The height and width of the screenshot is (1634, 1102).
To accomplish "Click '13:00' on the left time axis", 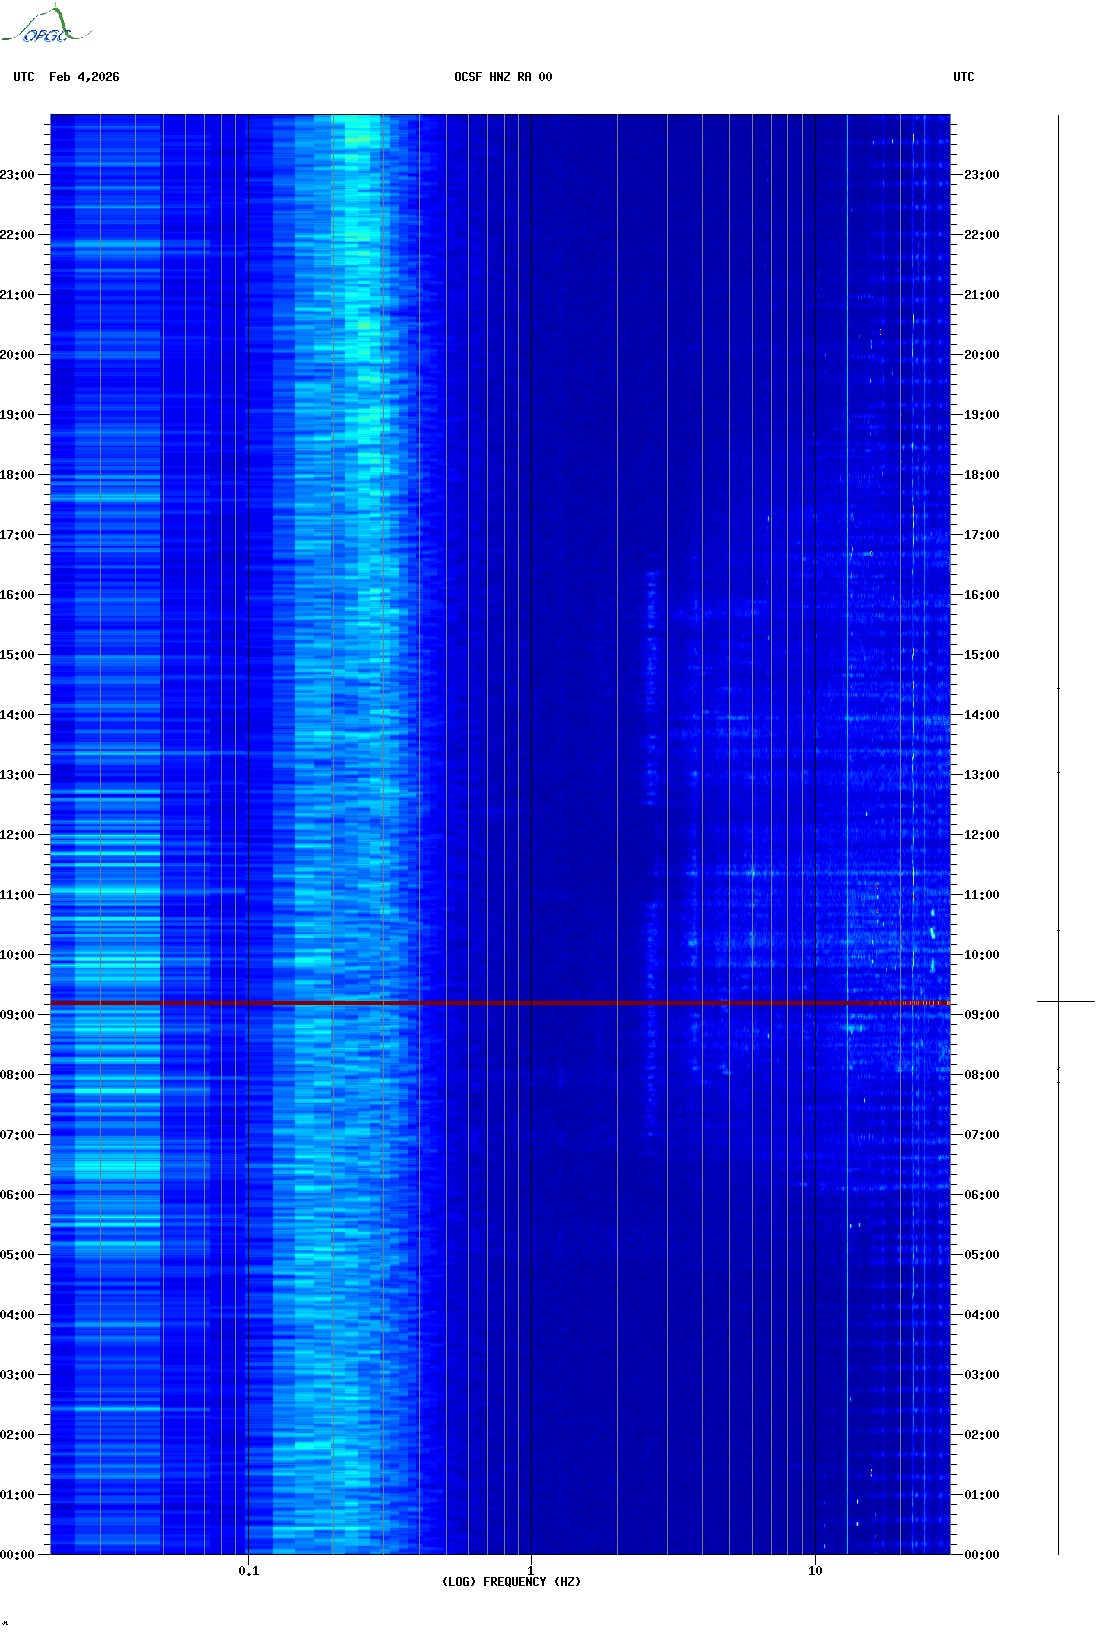I will [17, 775].
